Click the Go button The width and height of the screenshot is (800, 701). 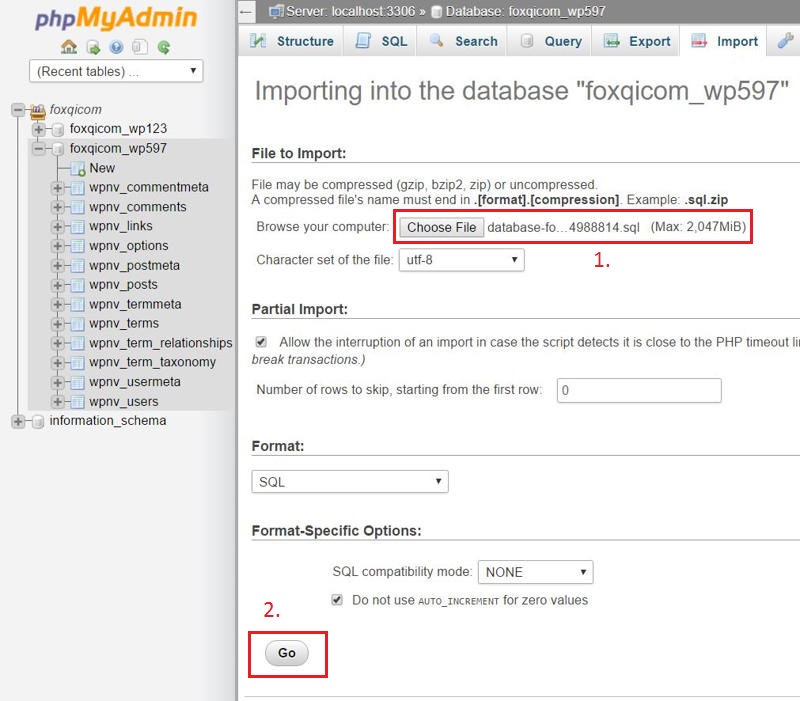pos(287,652)
